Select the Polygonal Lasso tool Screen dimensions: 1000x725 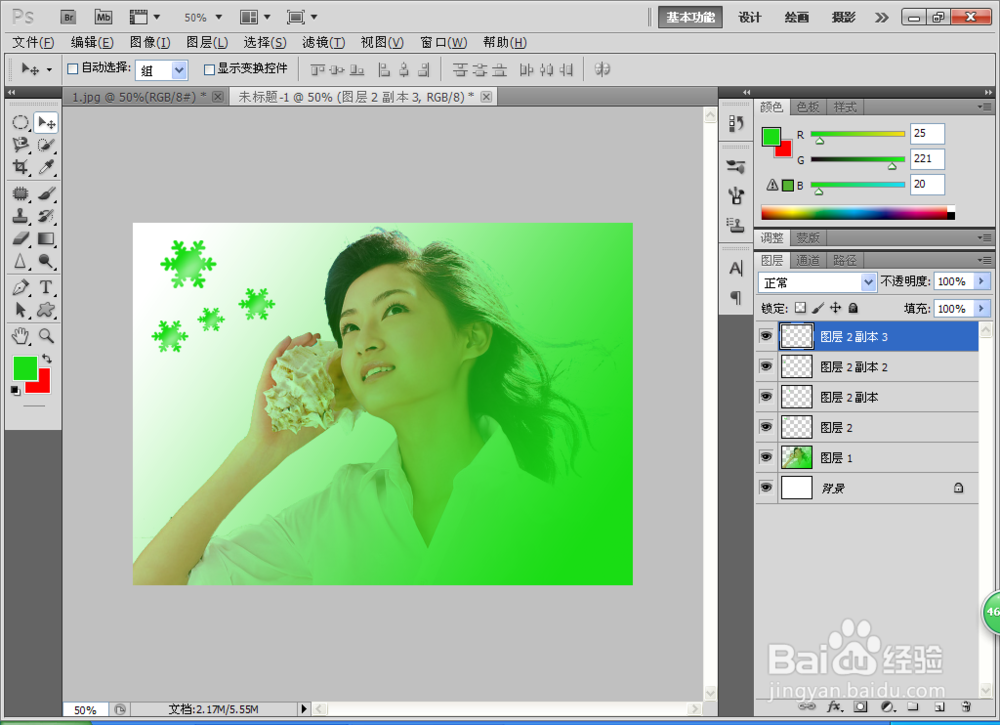coord(20,145)
